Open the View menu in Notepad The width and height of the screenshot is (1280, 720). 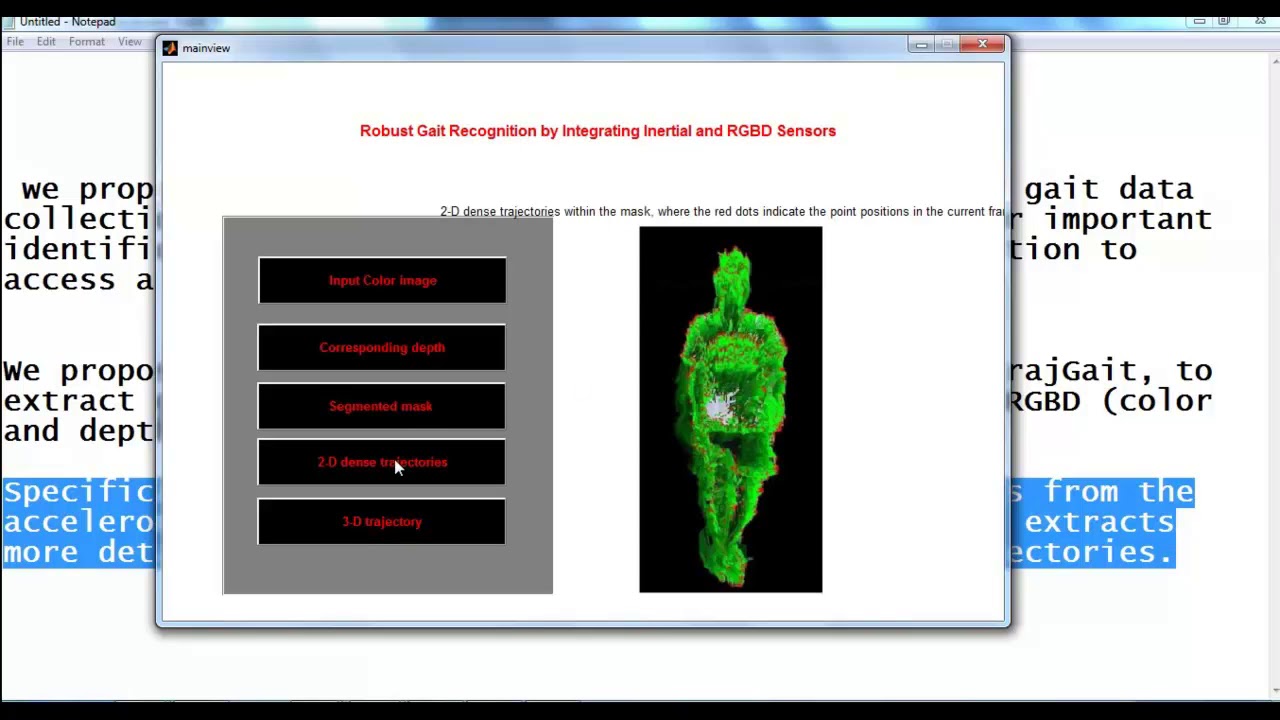tap(130, 42)
